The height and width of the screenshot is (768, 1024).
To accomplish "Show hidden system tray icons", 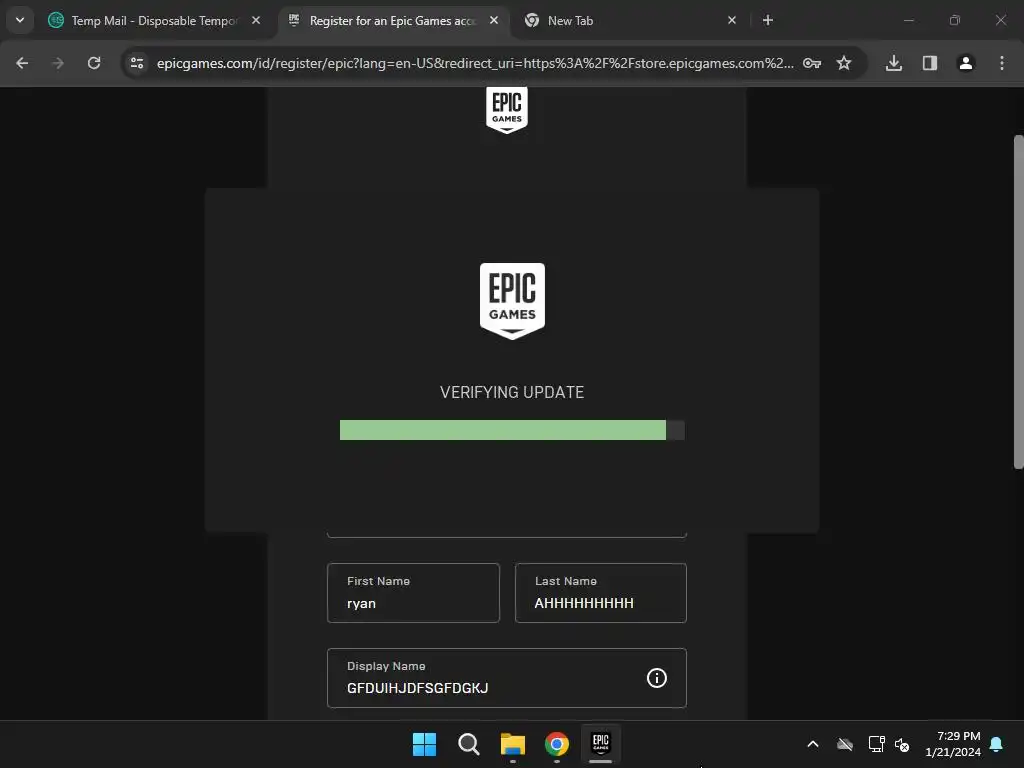I will tap(813, 744).
